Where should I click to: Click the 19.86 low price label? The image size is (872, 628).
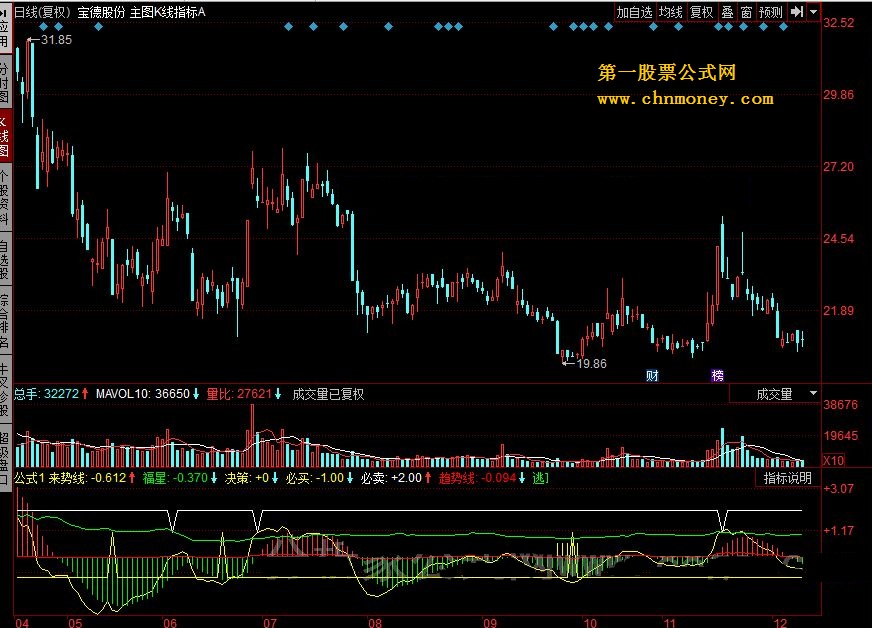click(592, 364)
